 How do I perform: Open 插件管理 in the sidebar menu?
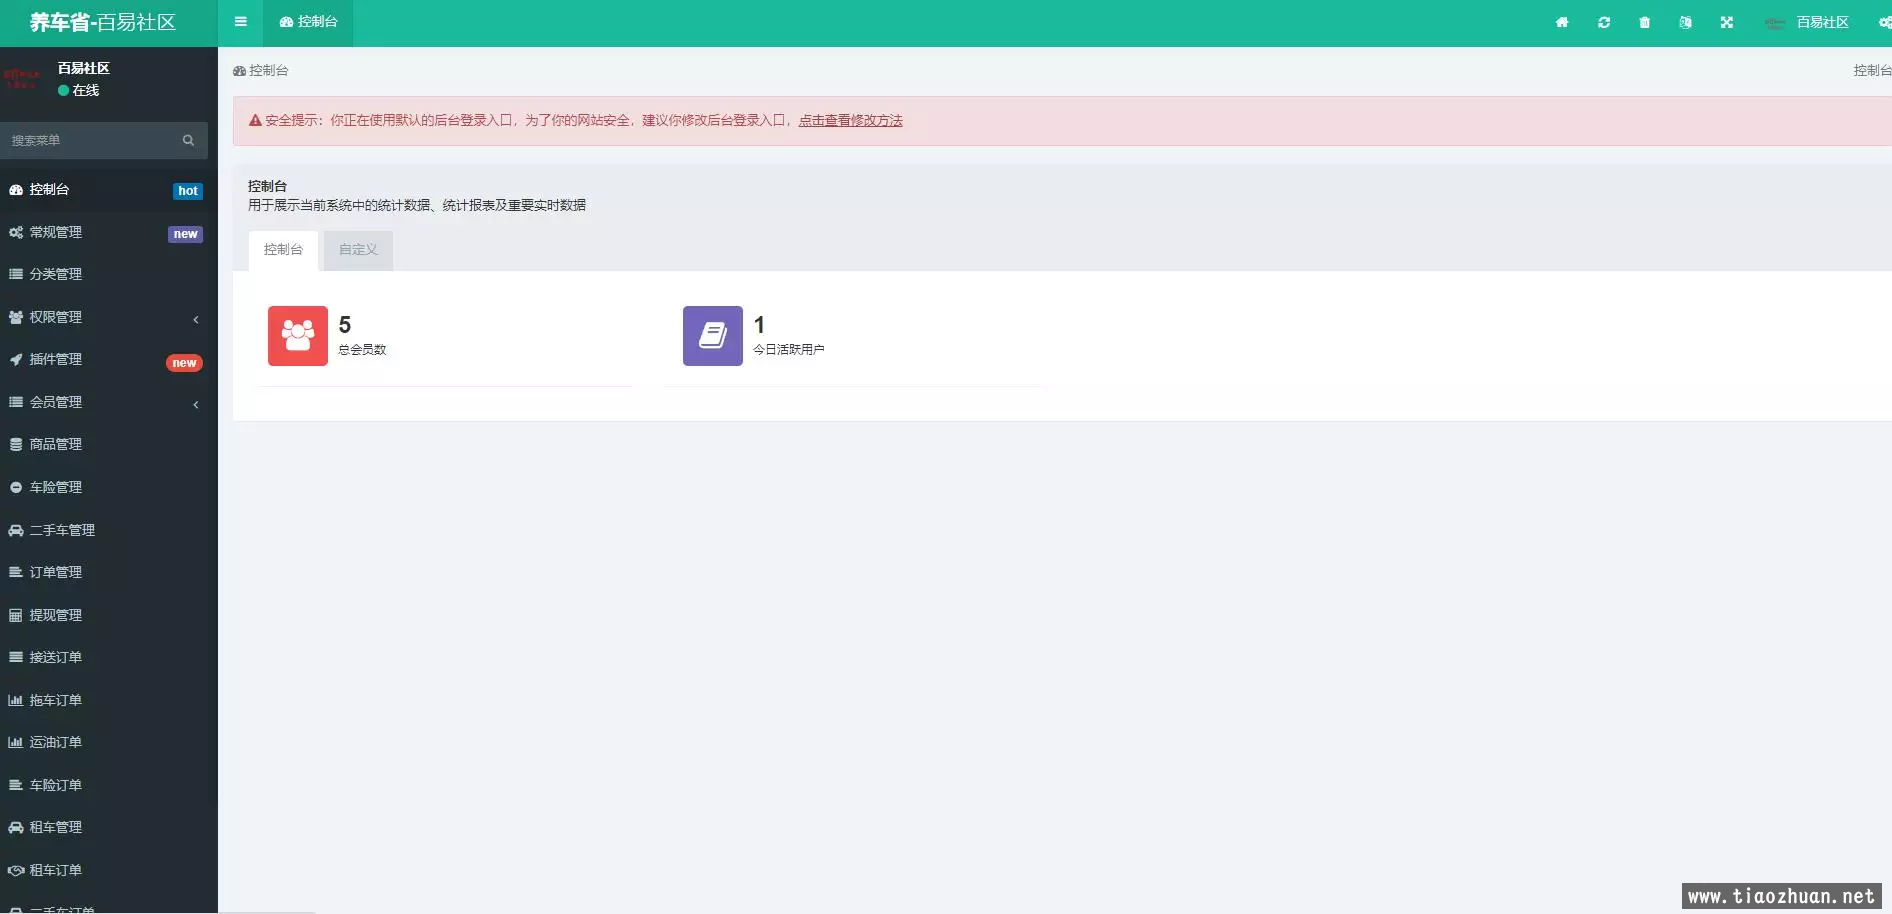(x=108, y=359)
